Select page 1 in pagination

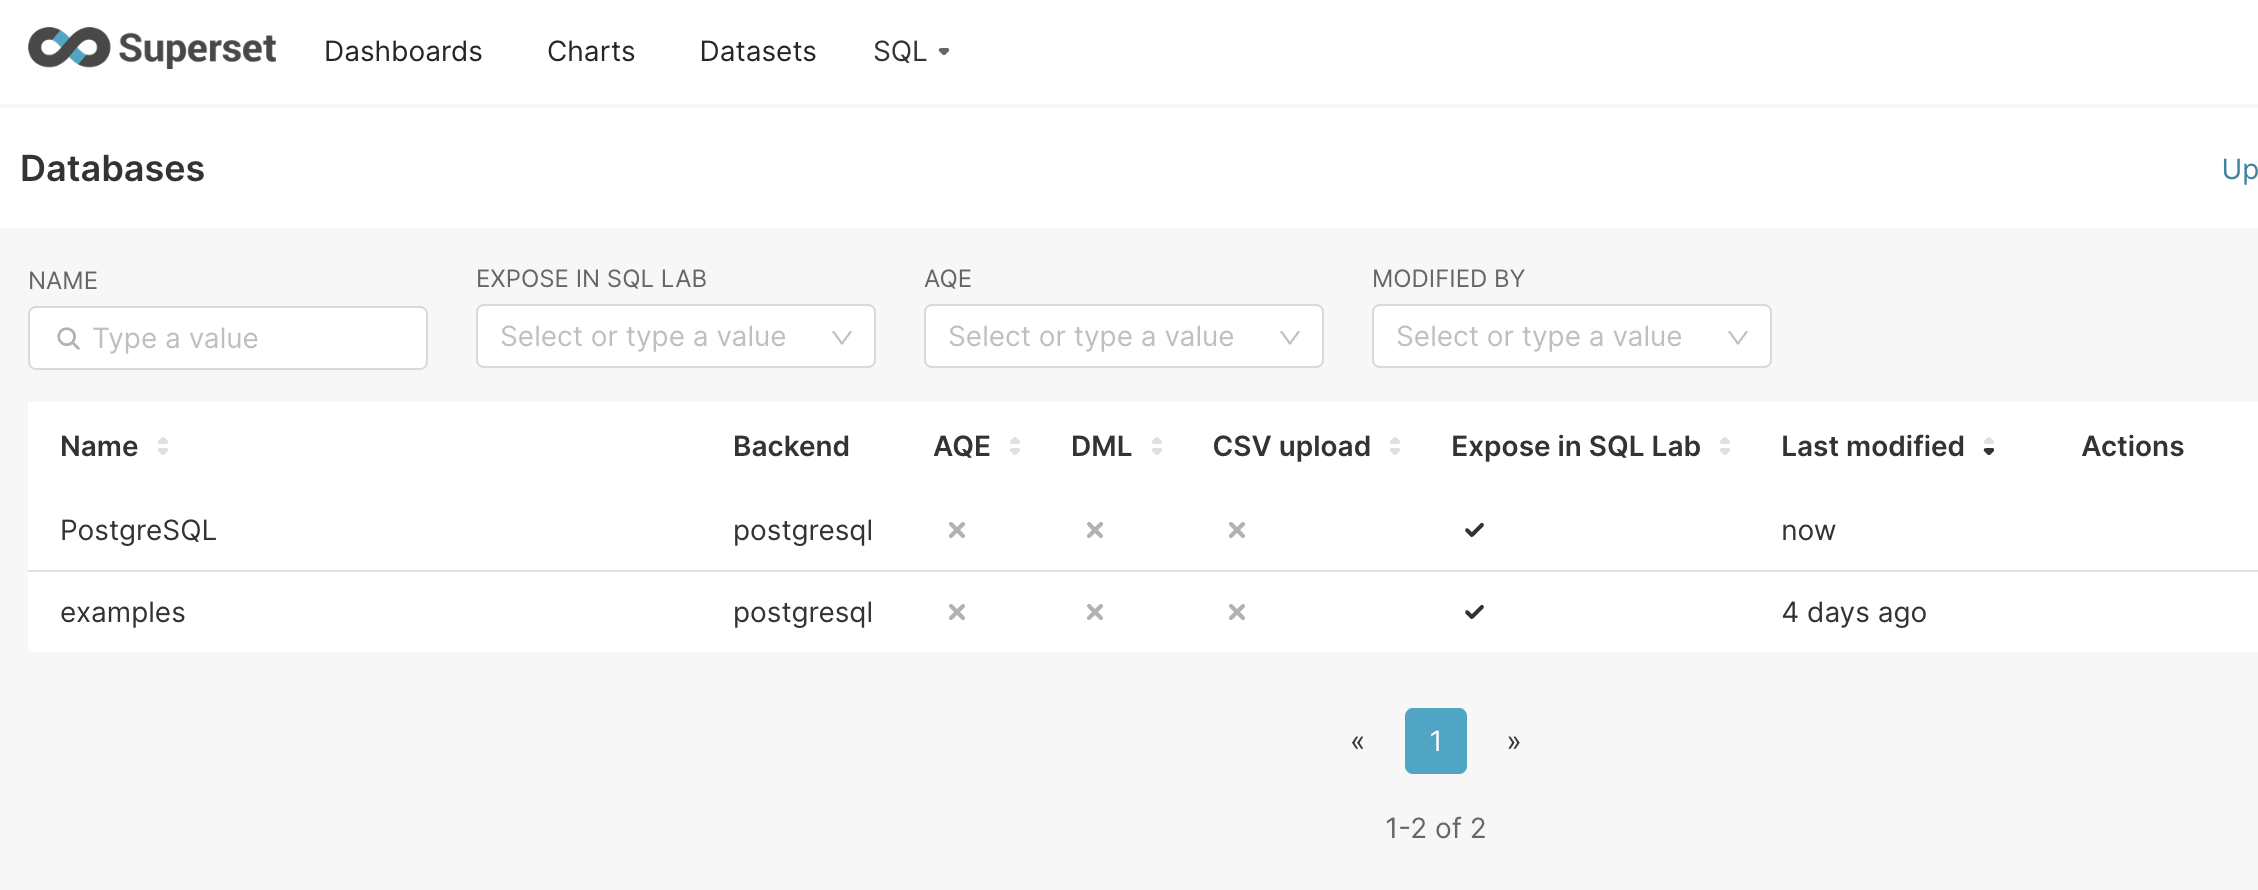pos(1435,740)
